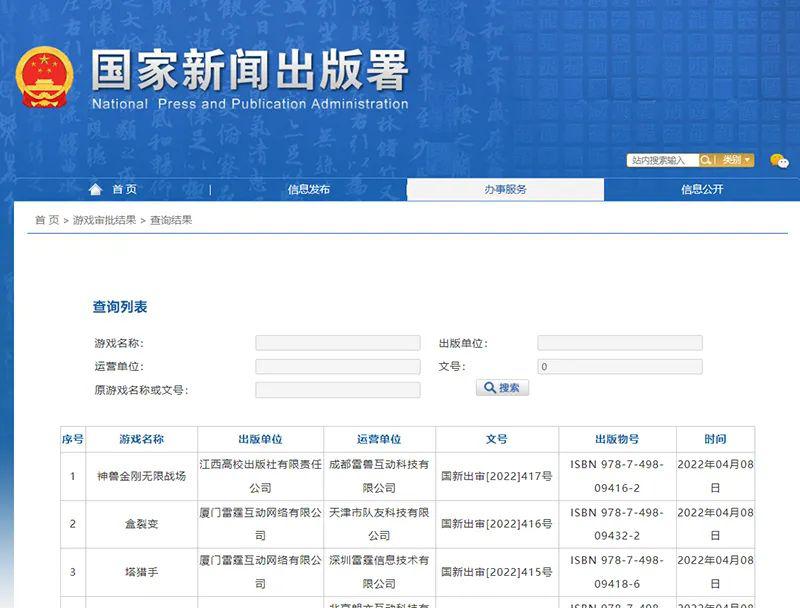Click approval number 国新出审[2022]415号
The image size is (800, 608).
coord(497,572)
